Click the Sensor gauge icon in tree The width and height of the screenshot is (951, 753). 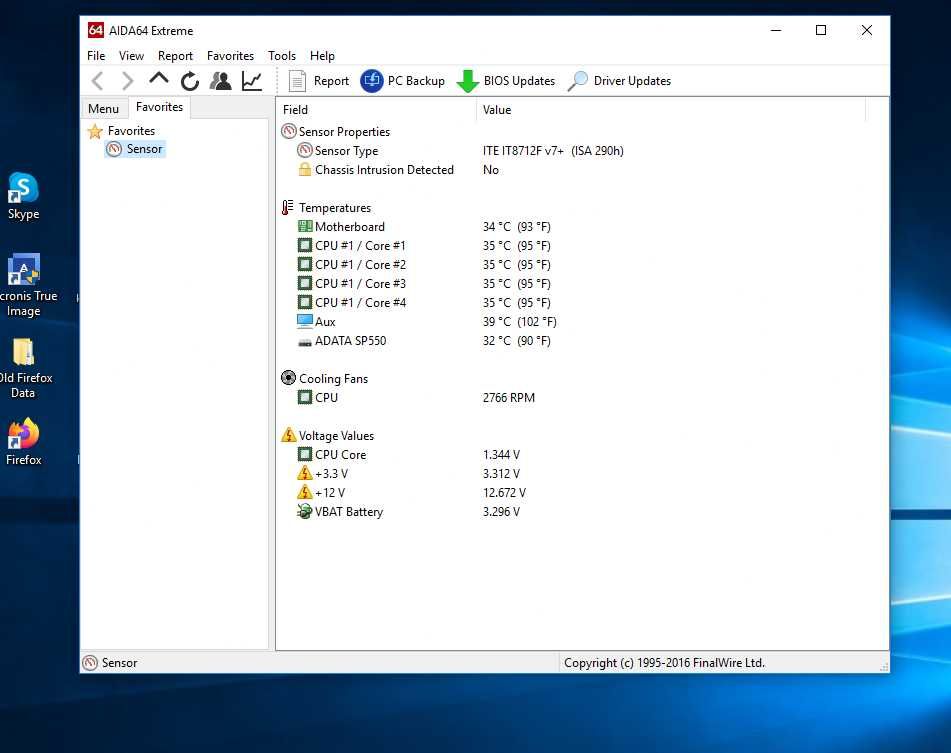click(x=114, y=149)
